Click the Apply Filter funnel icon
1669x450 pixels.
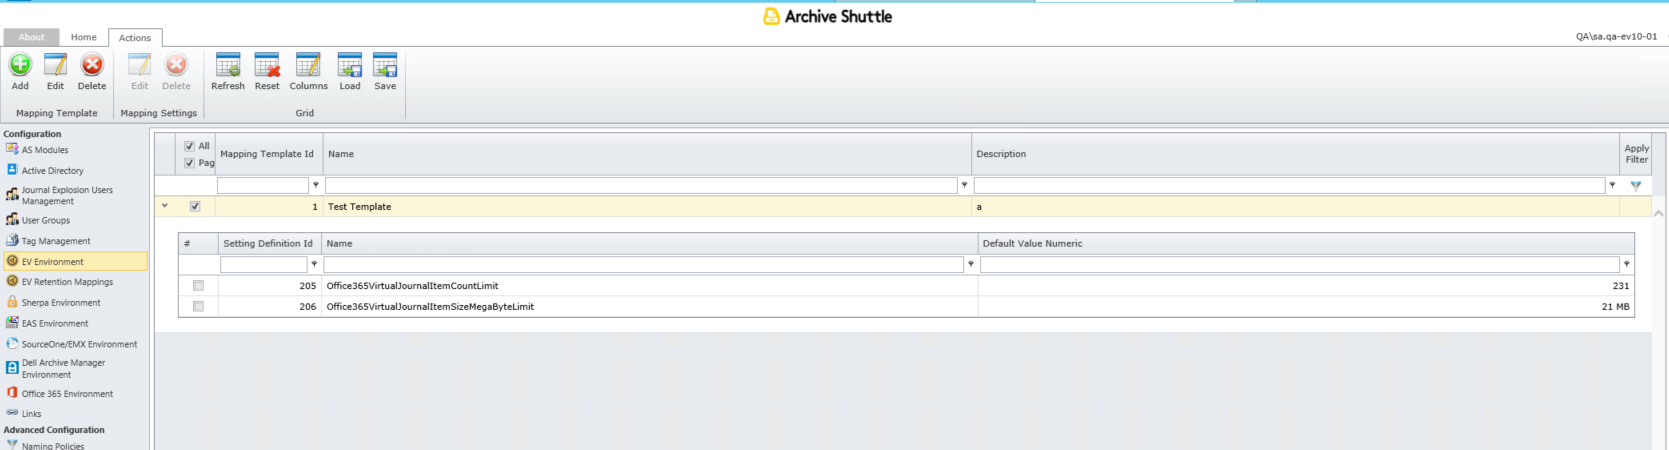(1636, 185)
